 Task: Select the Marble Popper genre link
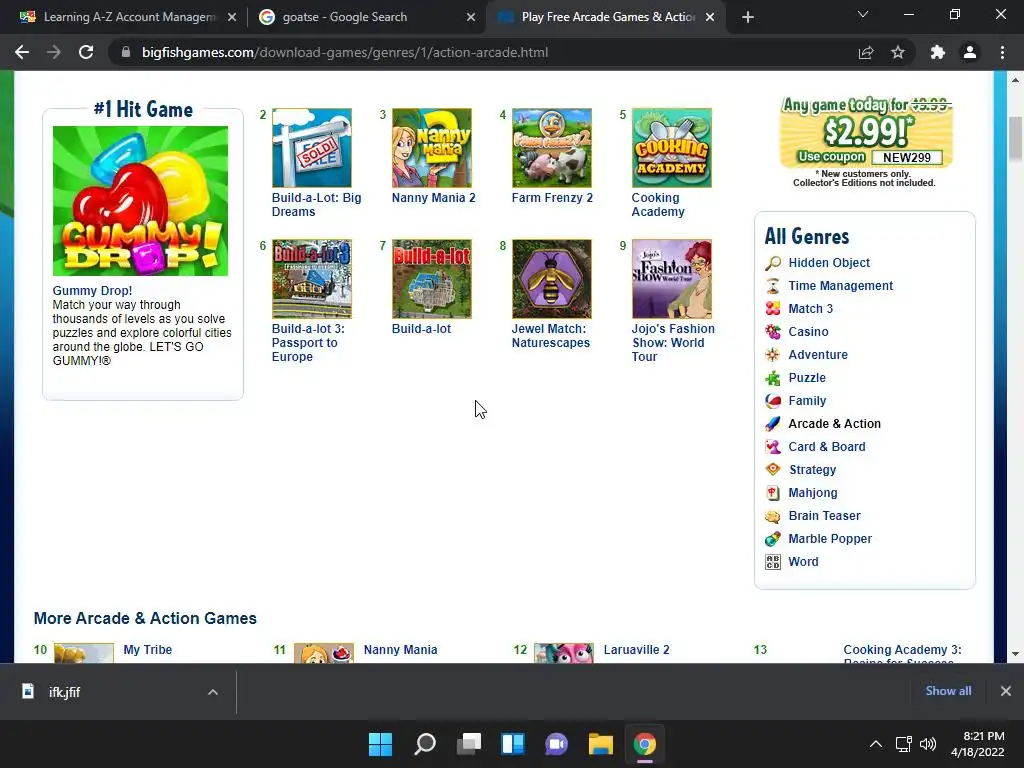[x=830, y=539]
